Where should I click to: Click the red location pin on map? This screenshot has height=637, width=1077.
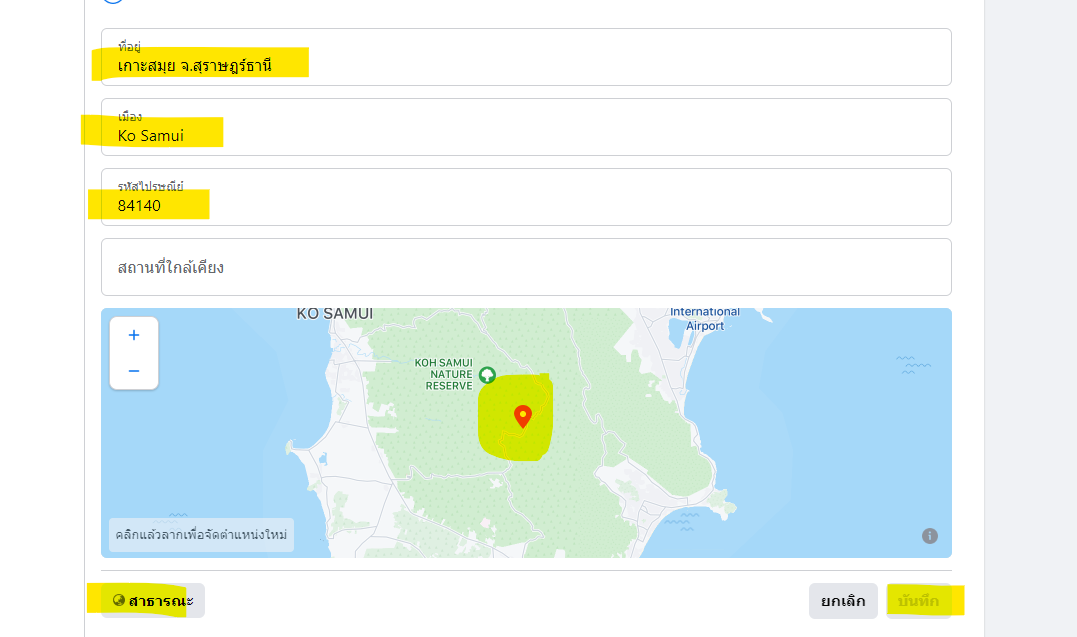click(523, 416)
